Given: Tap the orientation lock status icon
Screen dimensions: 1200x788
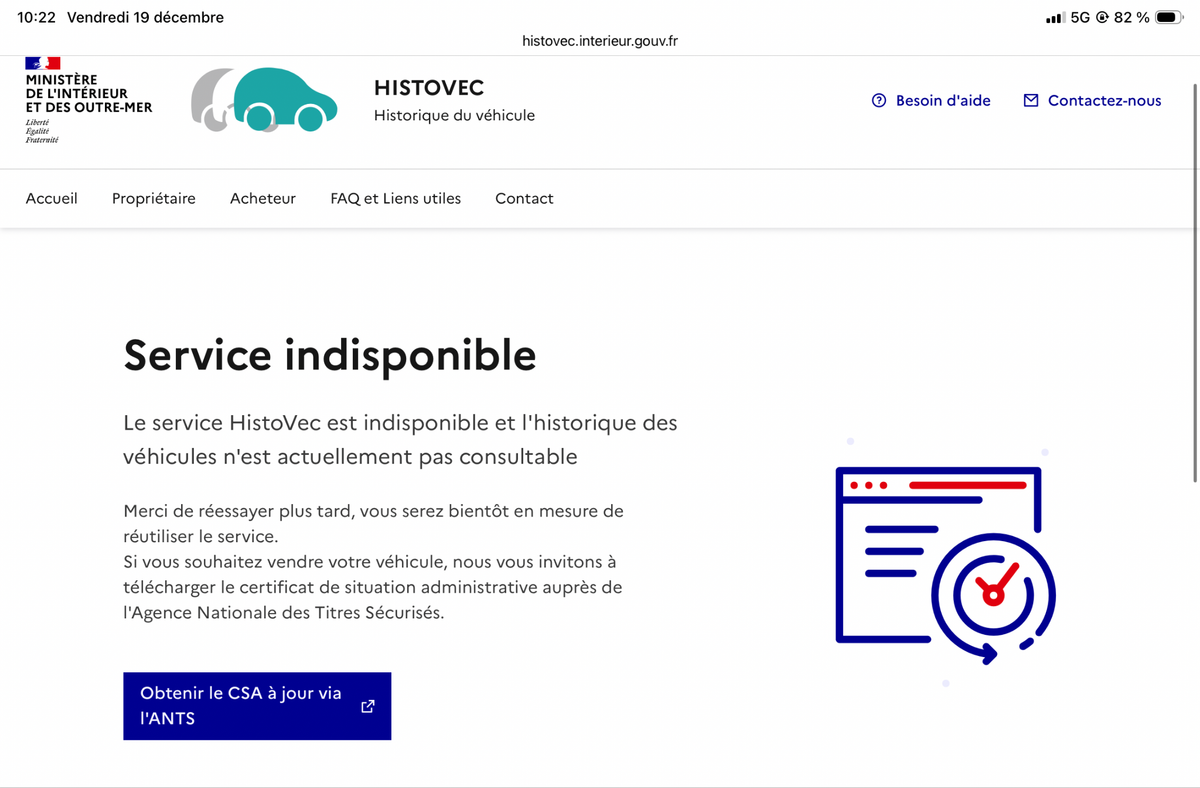Looking at the screenshot, I should (x=1103, y=17).
